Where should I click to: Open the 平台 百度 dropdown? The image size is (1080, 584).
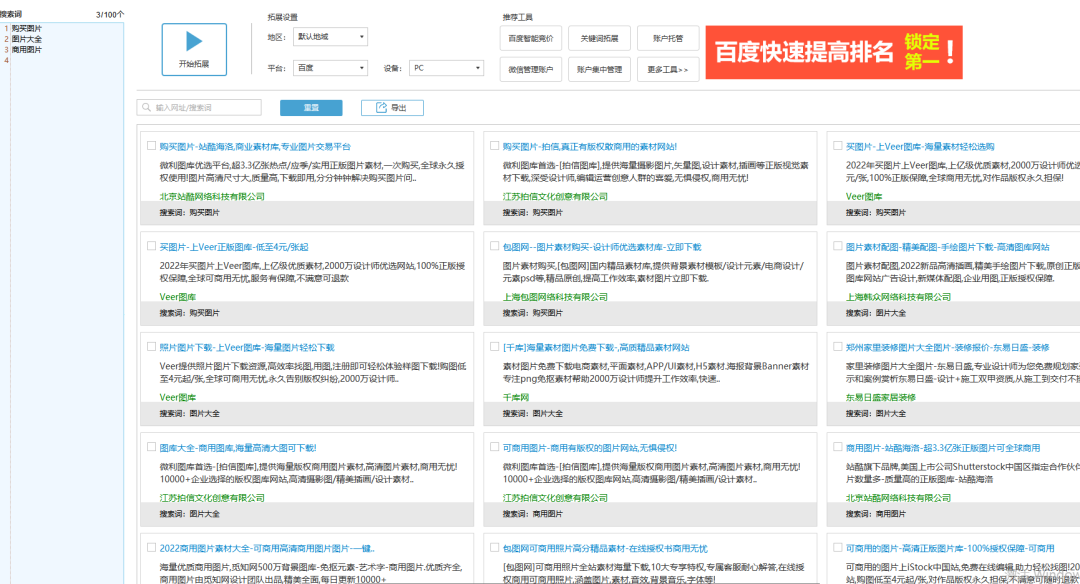[330, 68]
